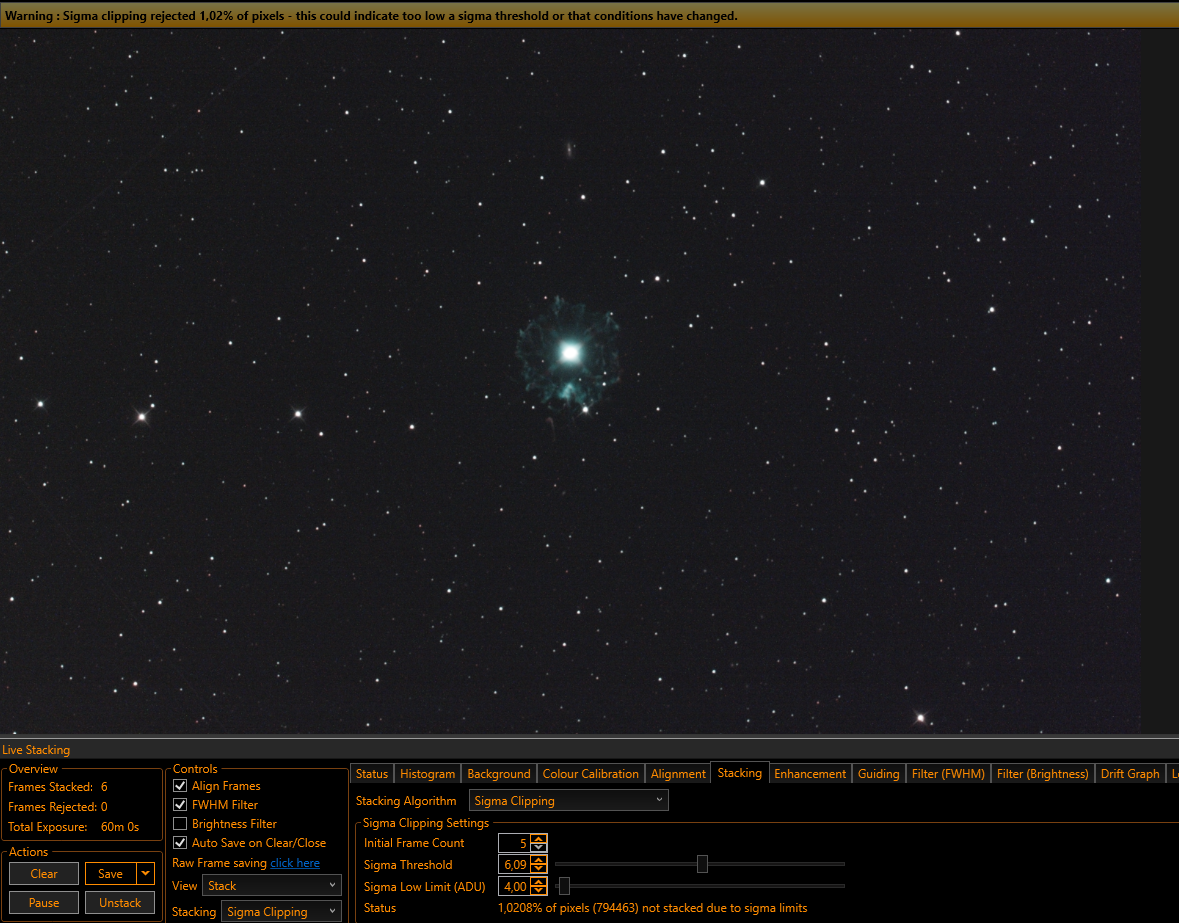
Task: Open the Enhancement tab
Action: [810, 773]
